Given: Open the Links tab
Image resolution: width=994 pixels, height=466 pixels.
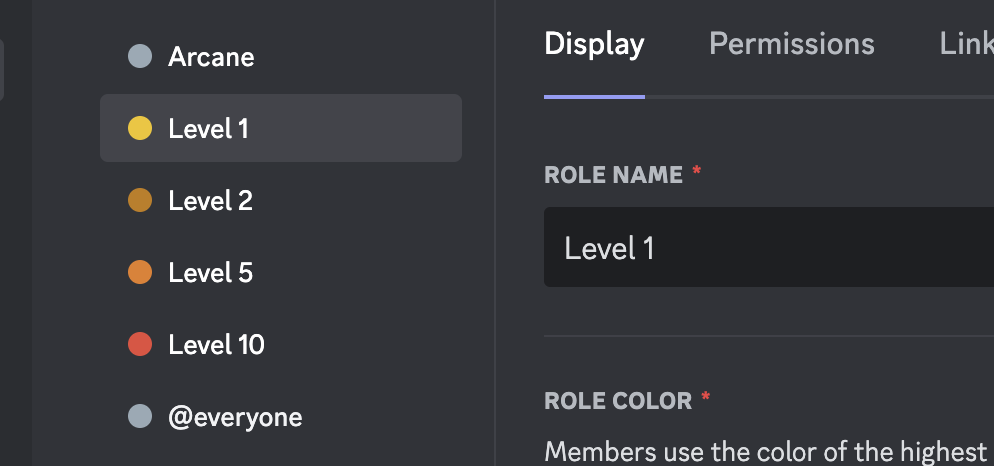Looking at the screenshot, I should click(966, 44).
